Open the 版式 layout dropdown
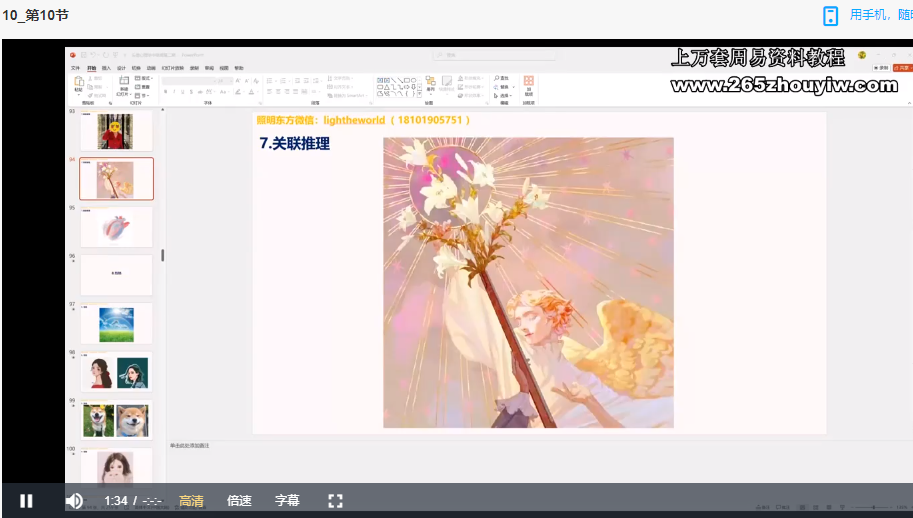913x518 pixels. [144, 78]
